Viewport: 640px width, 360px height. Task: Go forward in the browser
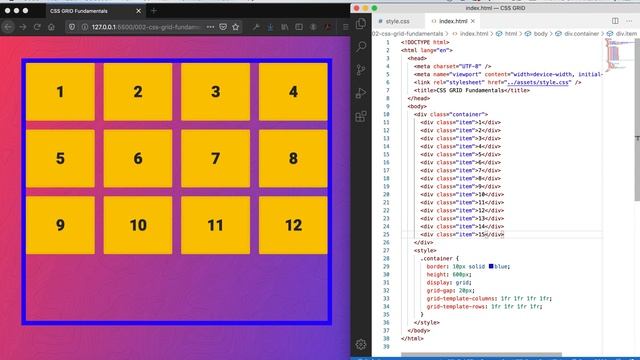click(x=23, y=27)
